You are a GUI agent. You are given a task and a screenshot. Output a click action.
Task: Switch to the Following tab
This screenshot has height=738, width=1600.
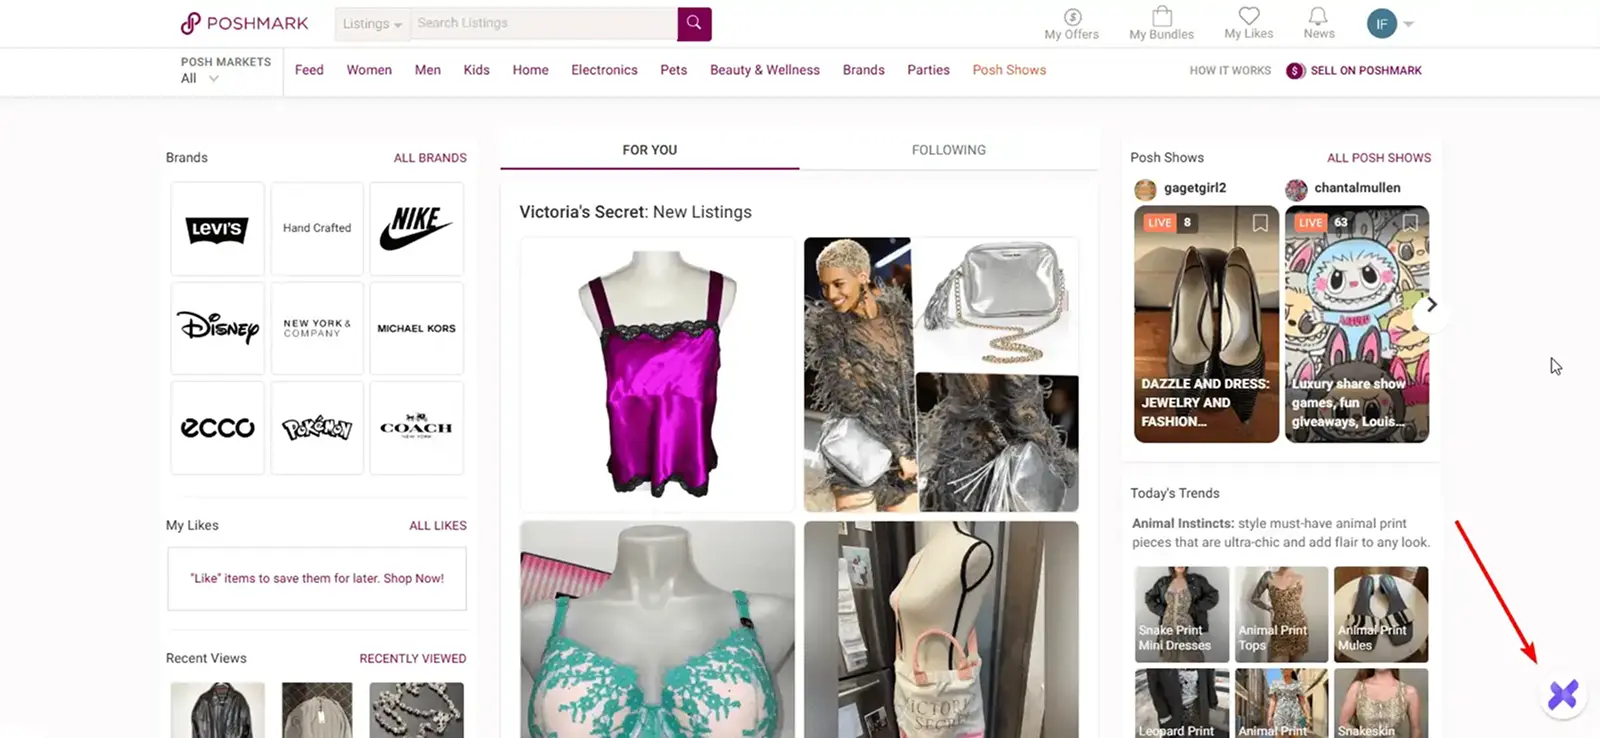pyautogui.click(x=949, y=150)
